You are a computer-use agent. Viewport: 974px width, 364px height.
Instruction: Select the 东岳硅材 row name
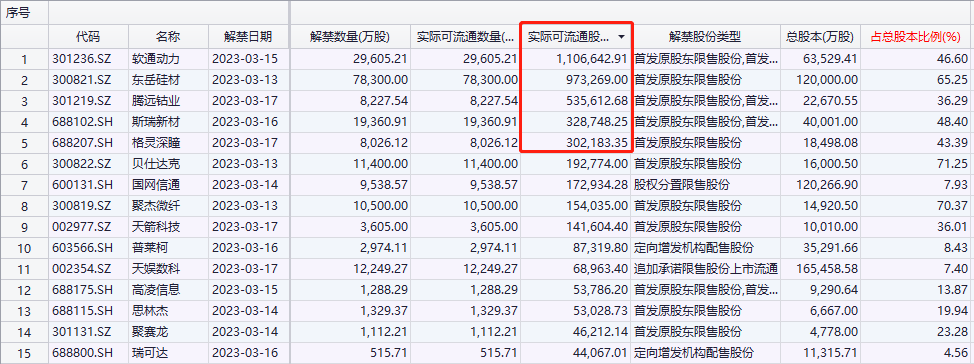pyautogui.click(x=156, y=80)
